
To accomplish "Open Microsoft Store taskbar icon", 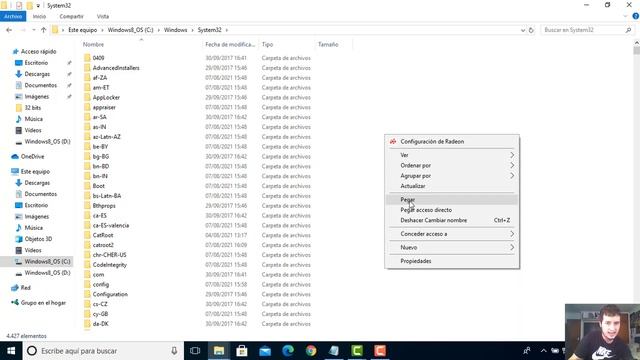I will click(242, 351).
